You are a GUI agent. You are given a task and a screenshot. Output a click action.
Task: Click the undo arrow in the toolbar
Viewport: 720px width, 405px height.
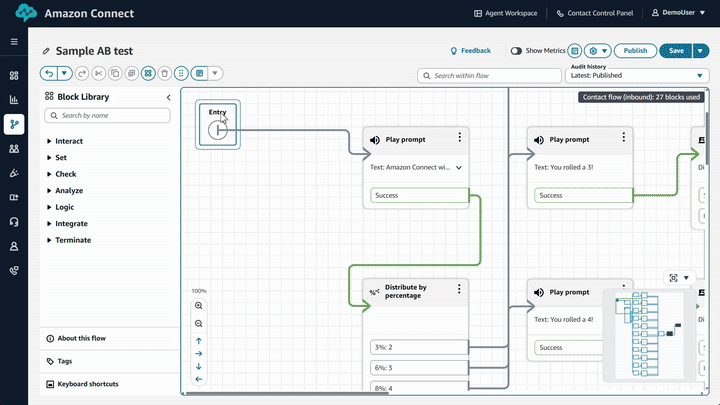click(49, 73)
